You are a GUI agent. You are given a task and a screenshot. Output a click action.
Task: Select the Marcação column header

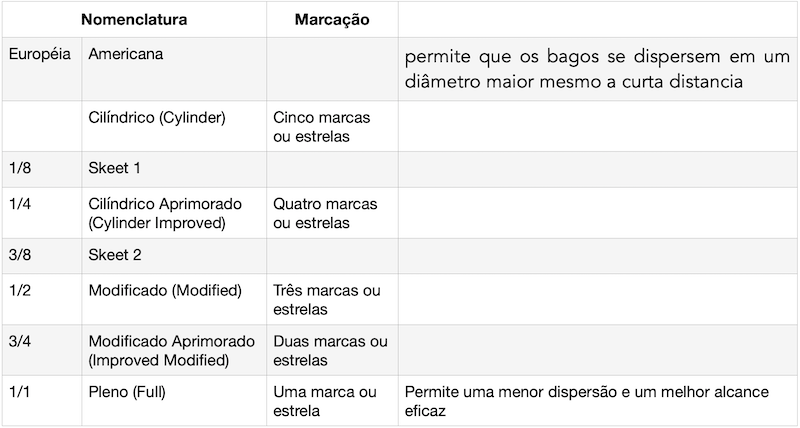(x=332, y=19)
